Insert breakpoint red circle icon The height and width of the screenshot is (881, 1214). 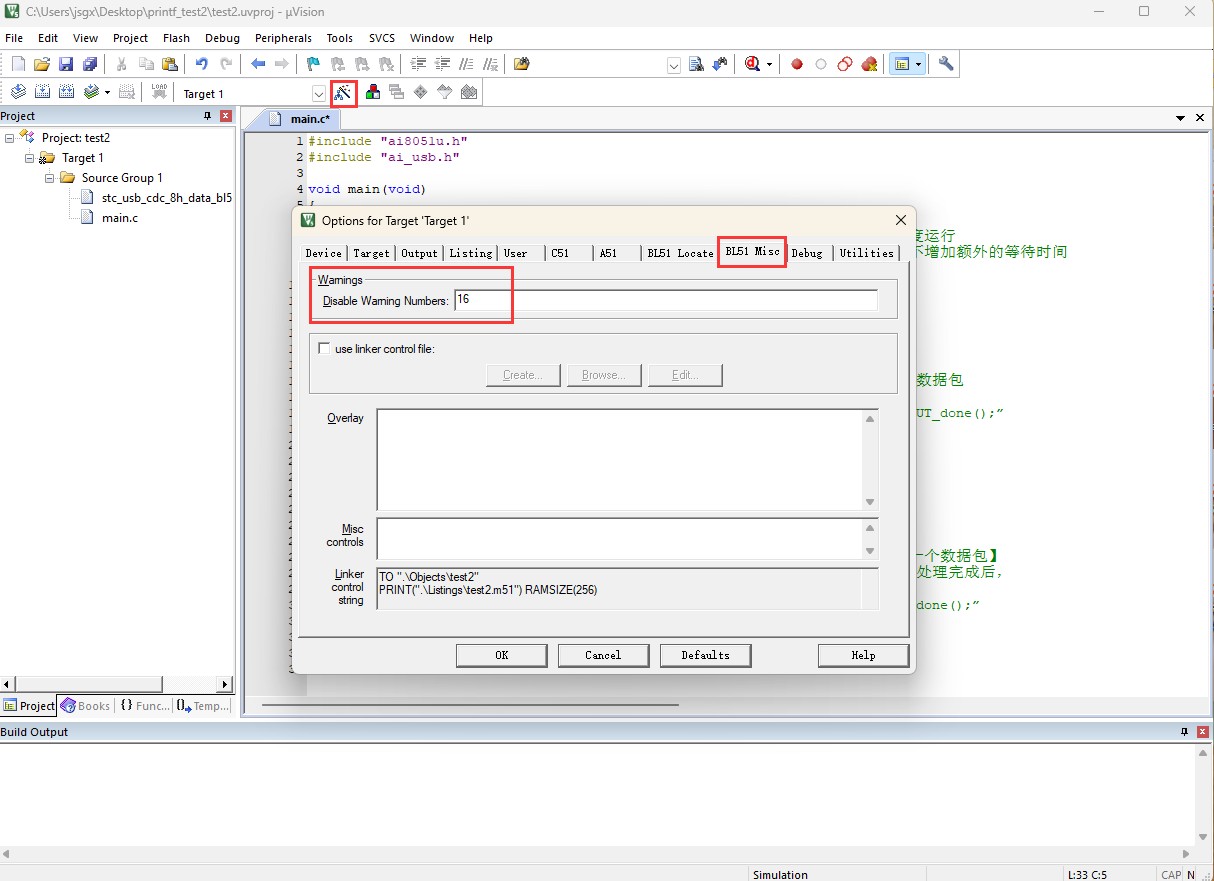click(797, 64)
